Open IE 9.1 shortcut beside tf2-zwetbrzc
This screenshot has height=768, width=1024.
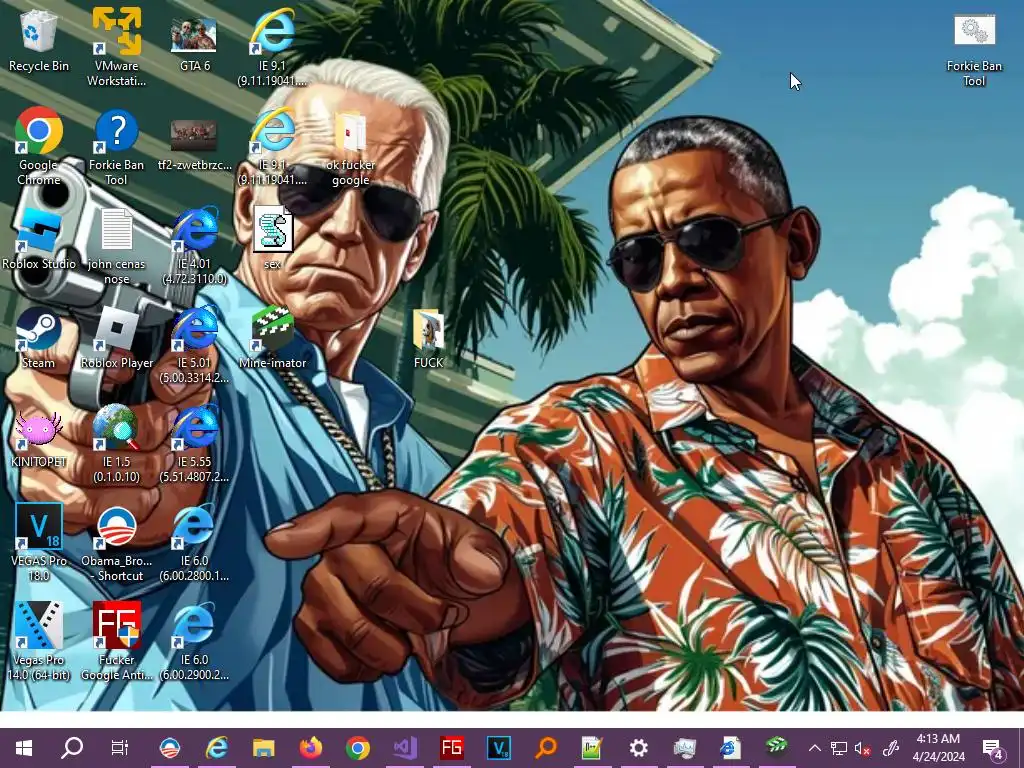(272, 147)
